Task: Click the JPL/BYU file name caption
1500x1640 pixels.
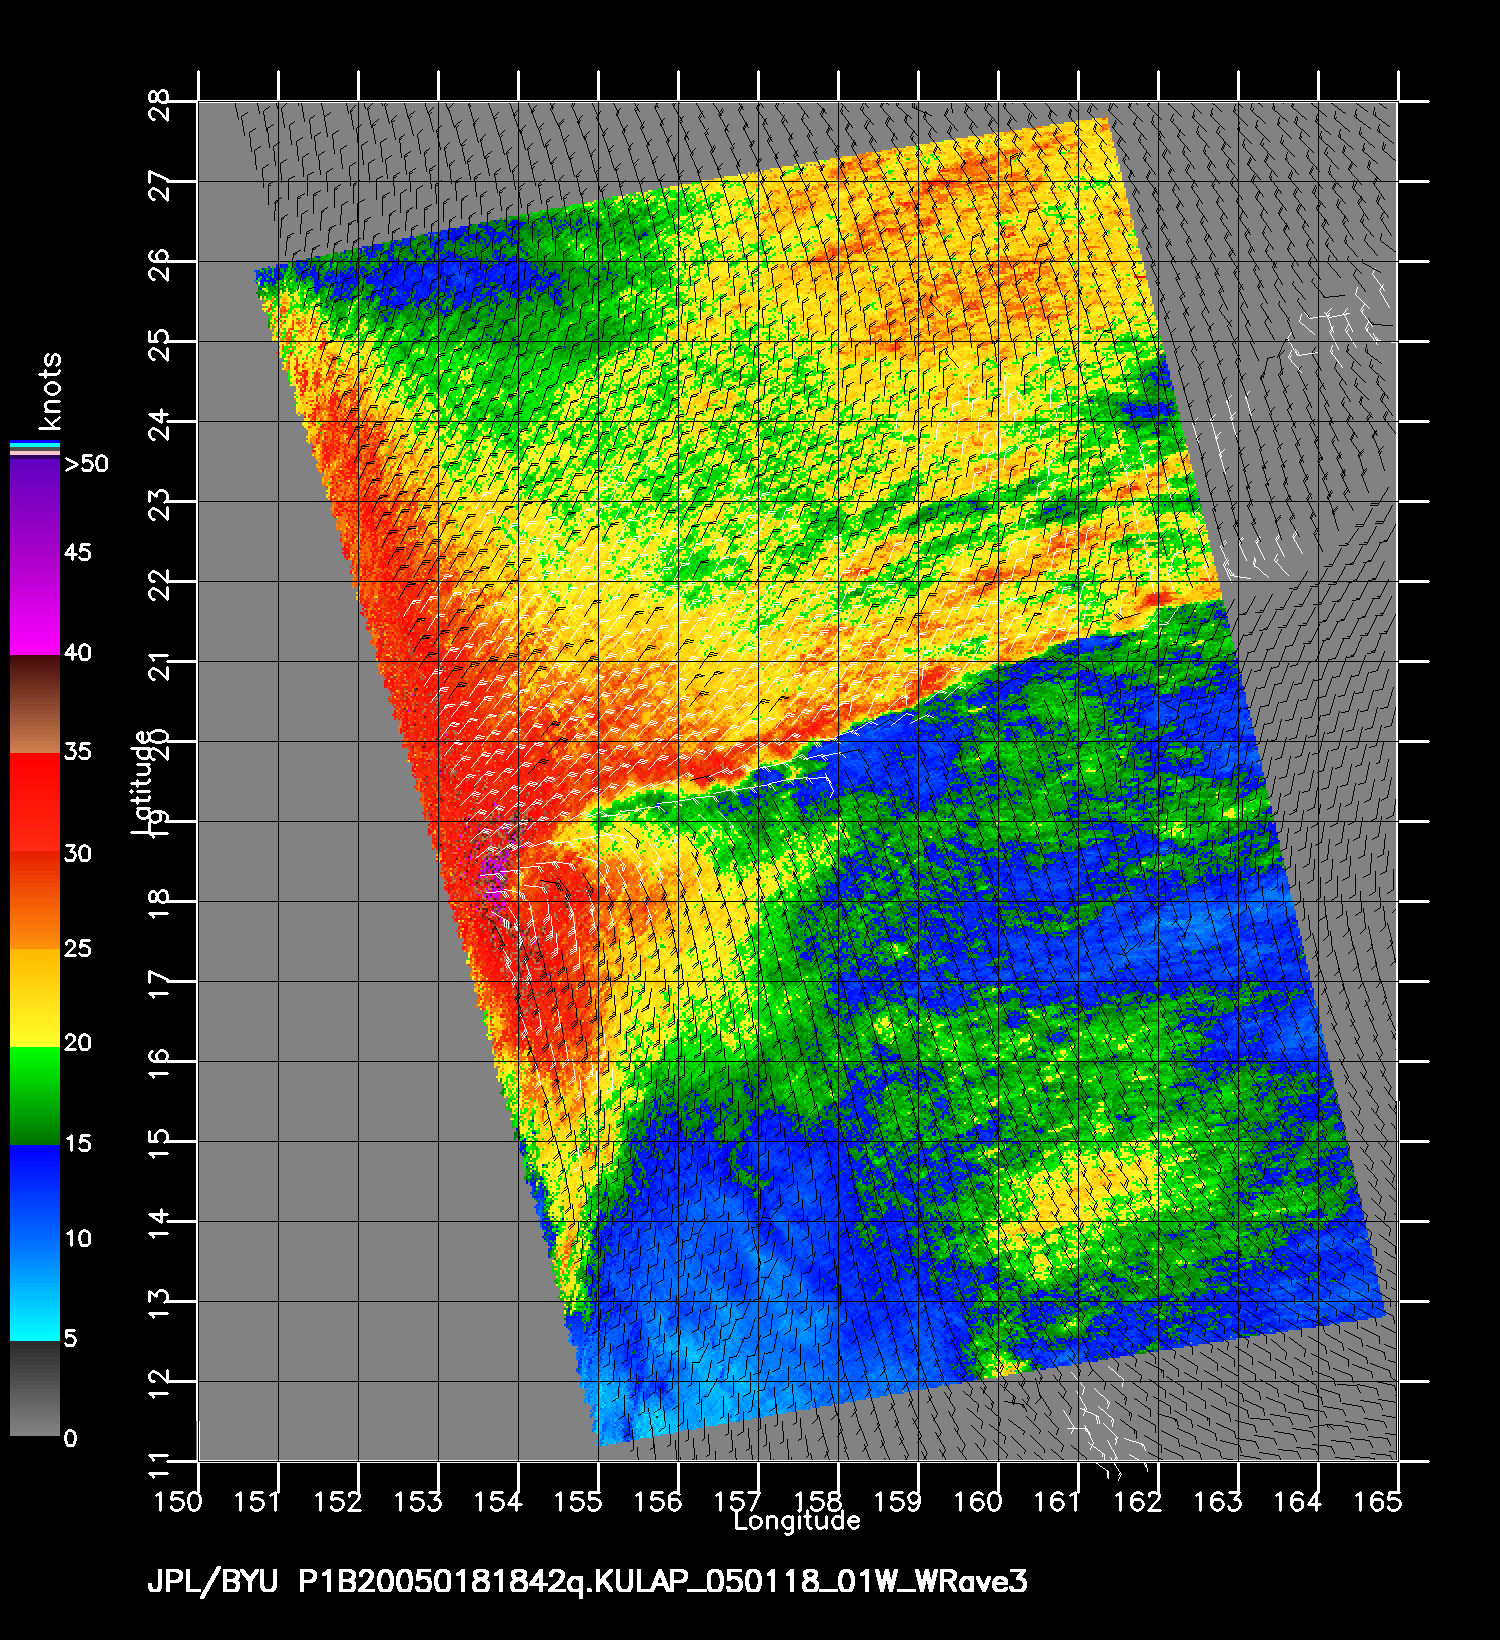Action: [x=587, y=1582]
